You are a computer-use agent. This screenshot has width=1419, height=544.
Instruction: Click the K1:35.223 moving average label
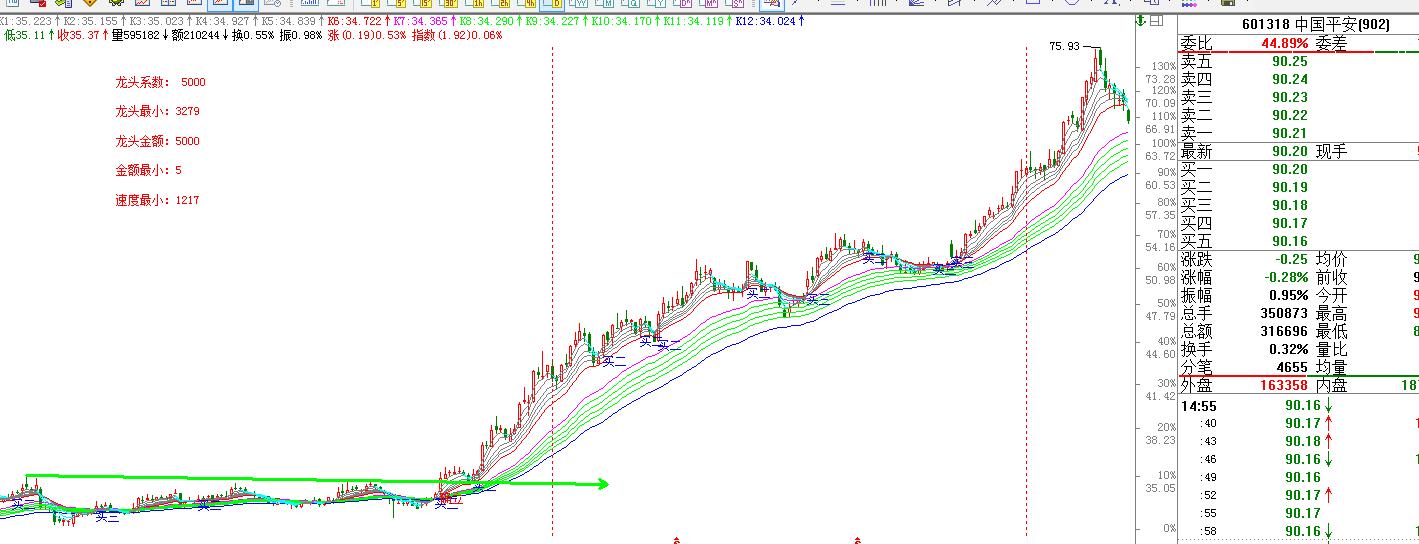point(27,21)
